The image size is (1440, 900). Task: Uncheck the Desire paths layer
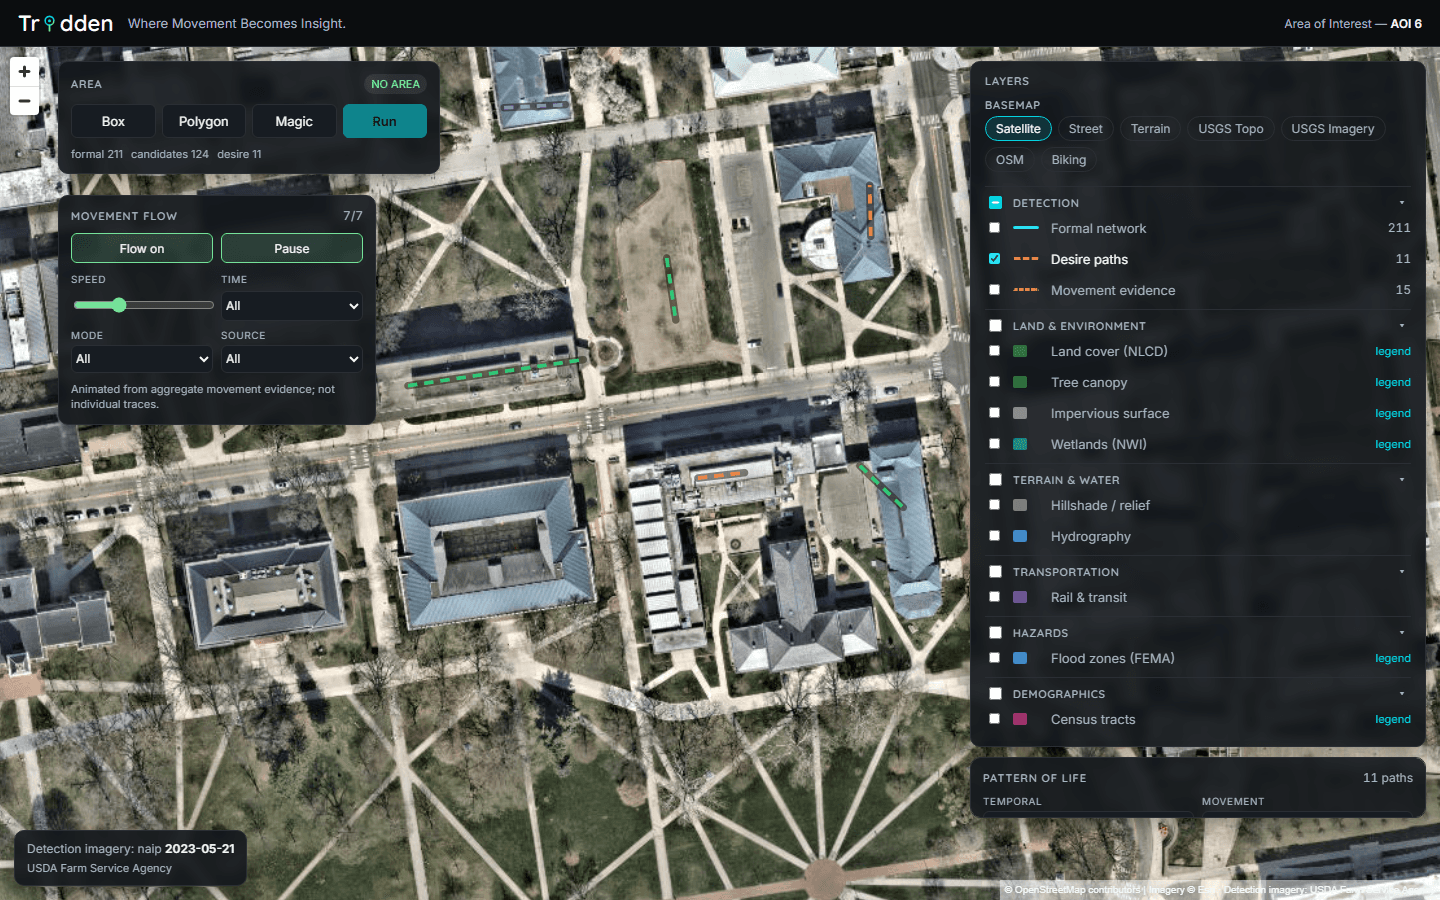994,258
